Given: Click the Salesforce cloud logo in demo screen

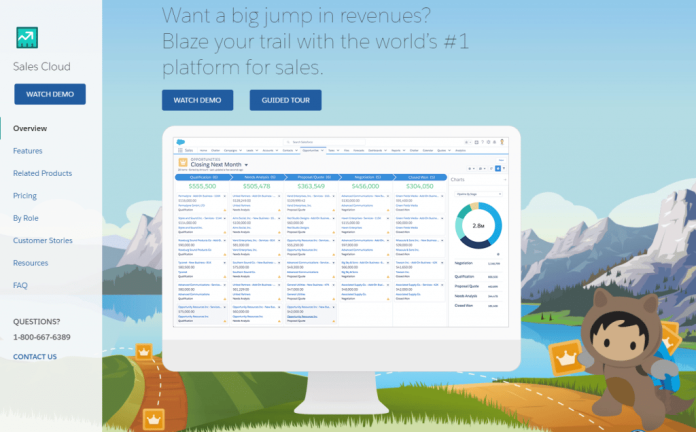Looking at the screenshot, I should click(181, 142).
